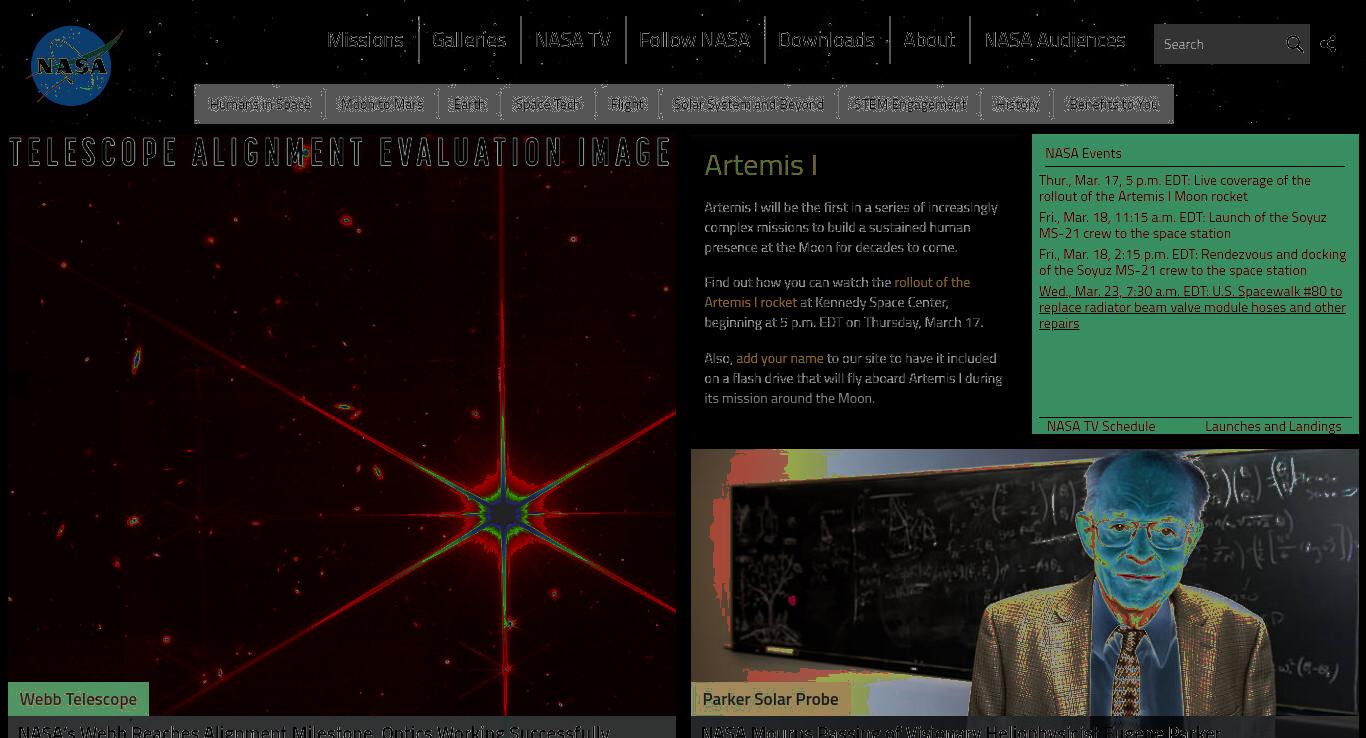Open the NASA Audiences menu
The image size is (1366, 738).
pos(1055,40)
